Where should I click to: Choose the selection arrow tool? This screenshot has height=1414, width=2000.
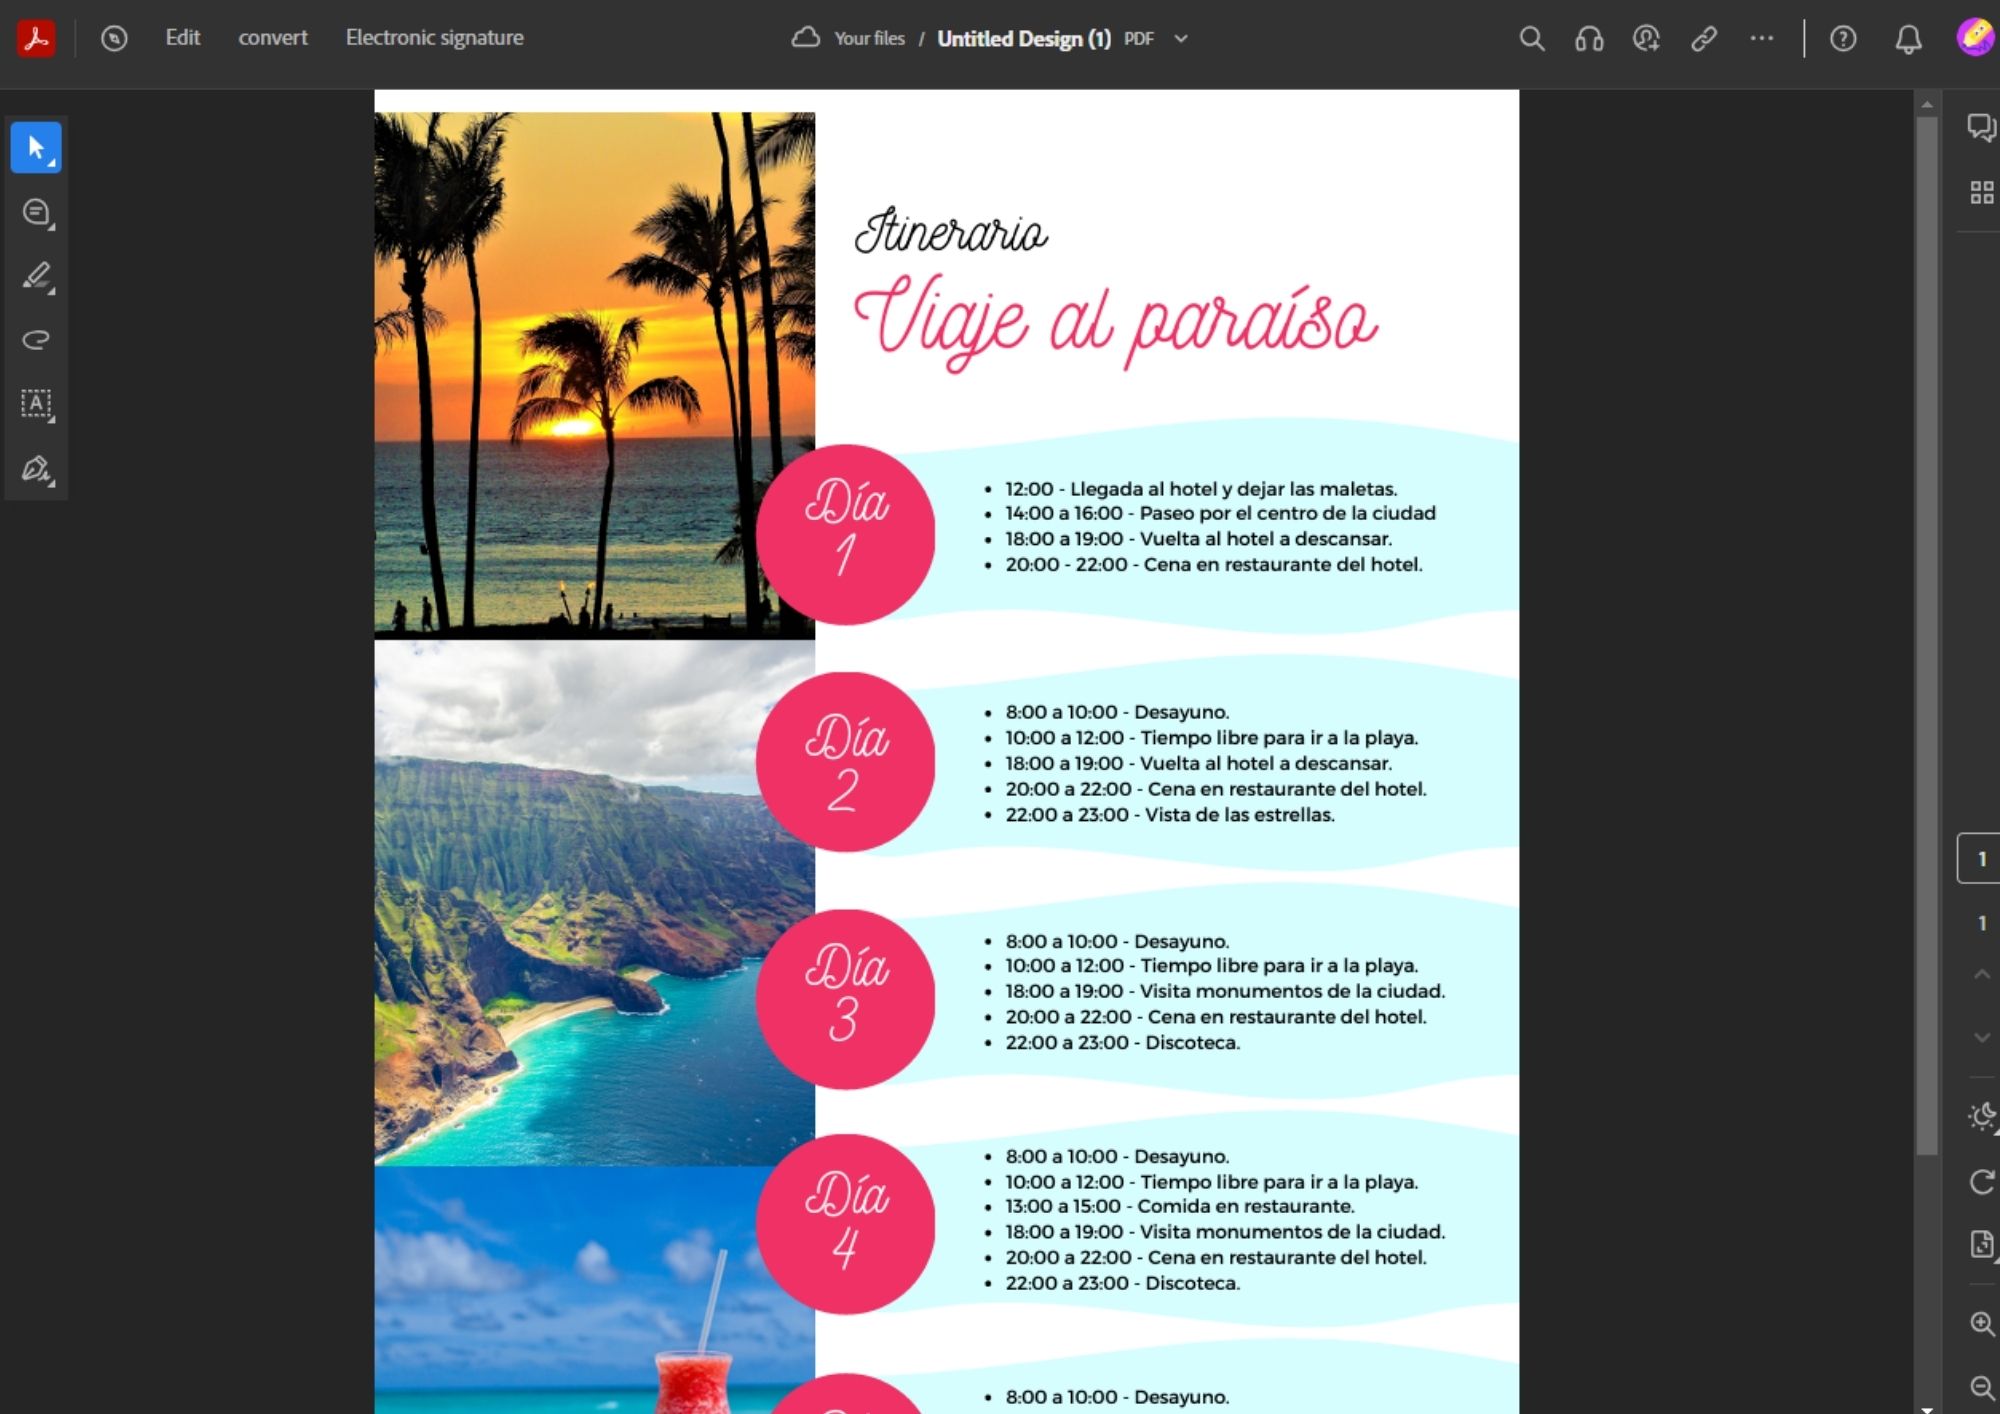coord(36,148)
